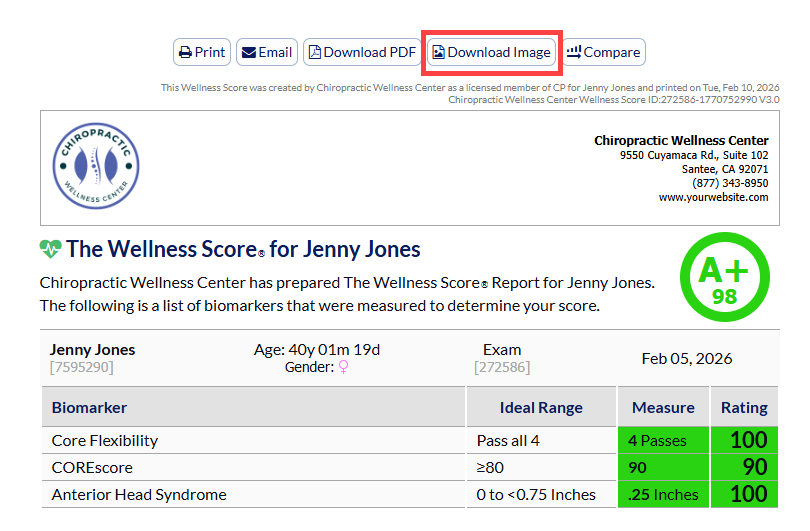Click the 'Santee, CA 92071' line

click(x=725, y=169)
